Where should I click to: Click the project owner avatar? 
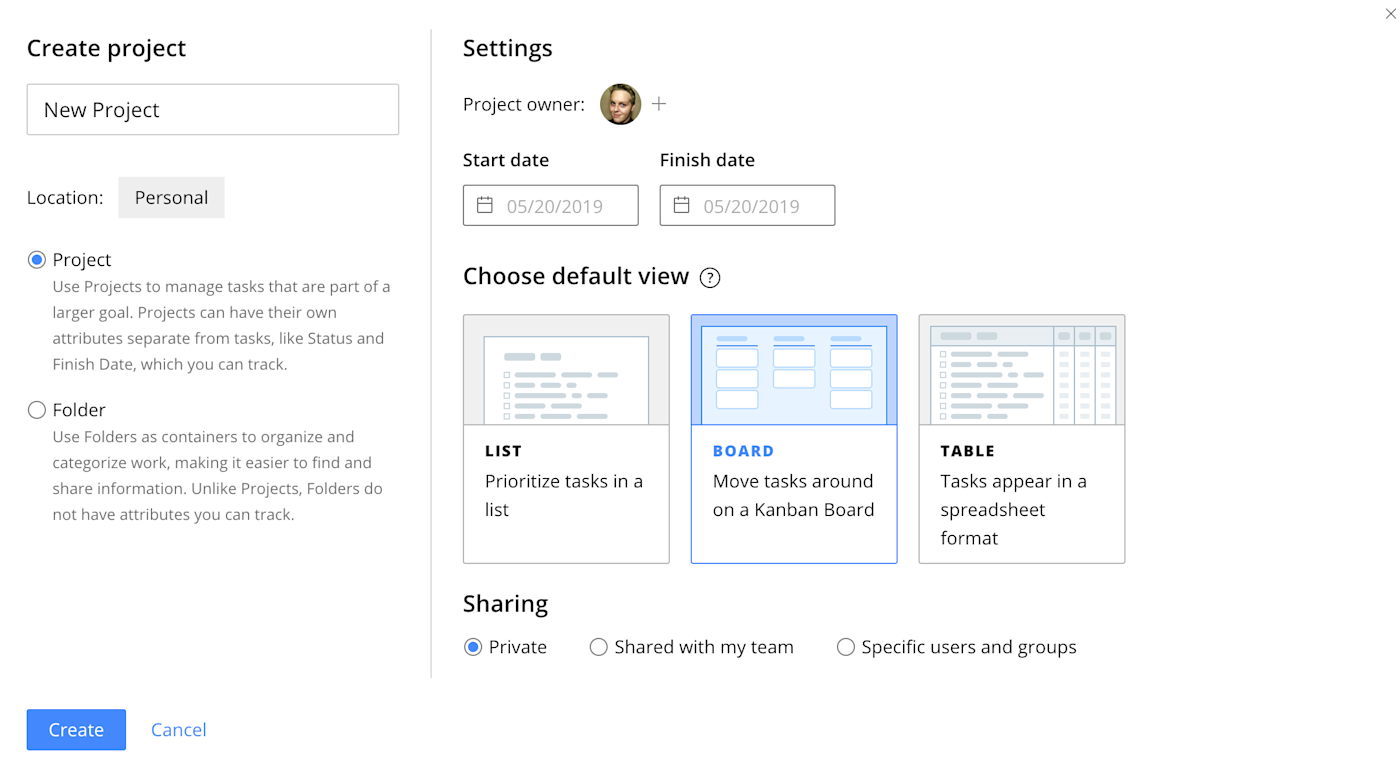(620, 104)
